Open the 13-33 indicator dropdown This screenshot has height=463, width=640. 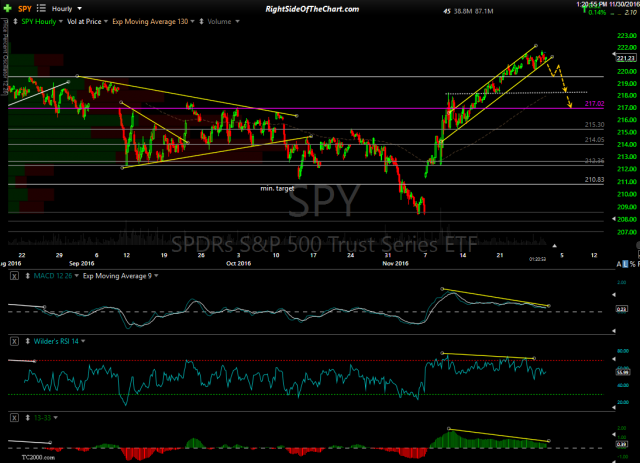(46, 418)
